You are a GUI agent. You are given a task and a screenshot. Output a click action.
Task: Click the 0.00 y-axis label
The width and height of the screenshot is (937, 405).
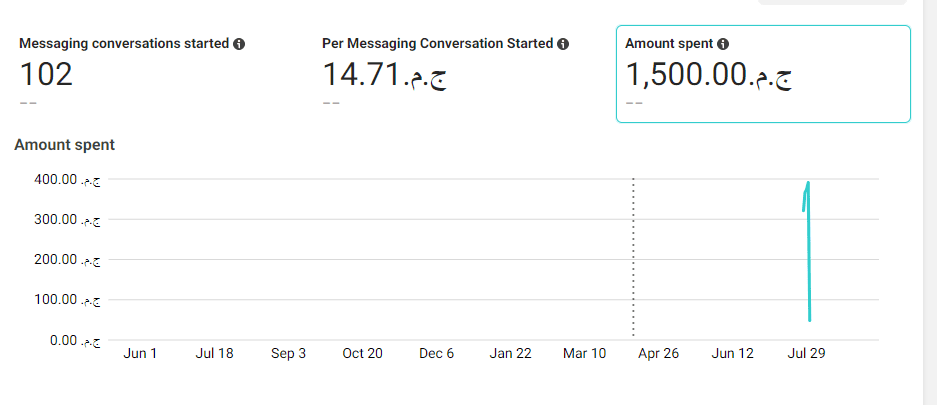click(75, 340)
